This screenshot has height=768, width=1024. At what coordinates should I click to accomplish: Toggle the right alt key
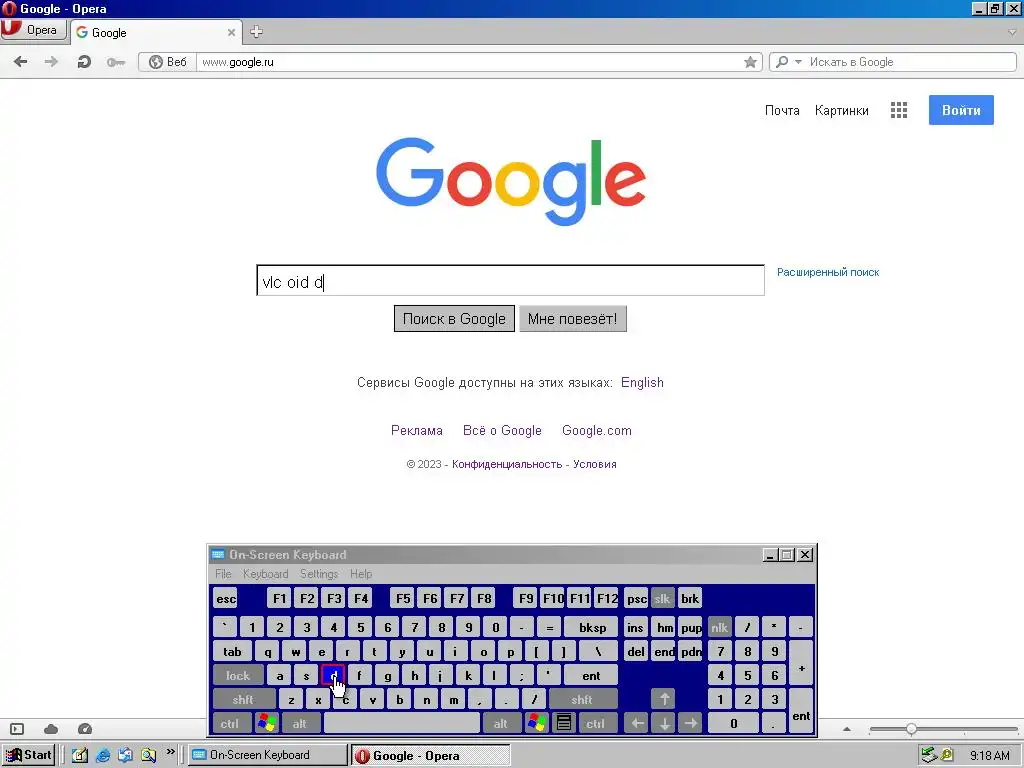[501, 724]
